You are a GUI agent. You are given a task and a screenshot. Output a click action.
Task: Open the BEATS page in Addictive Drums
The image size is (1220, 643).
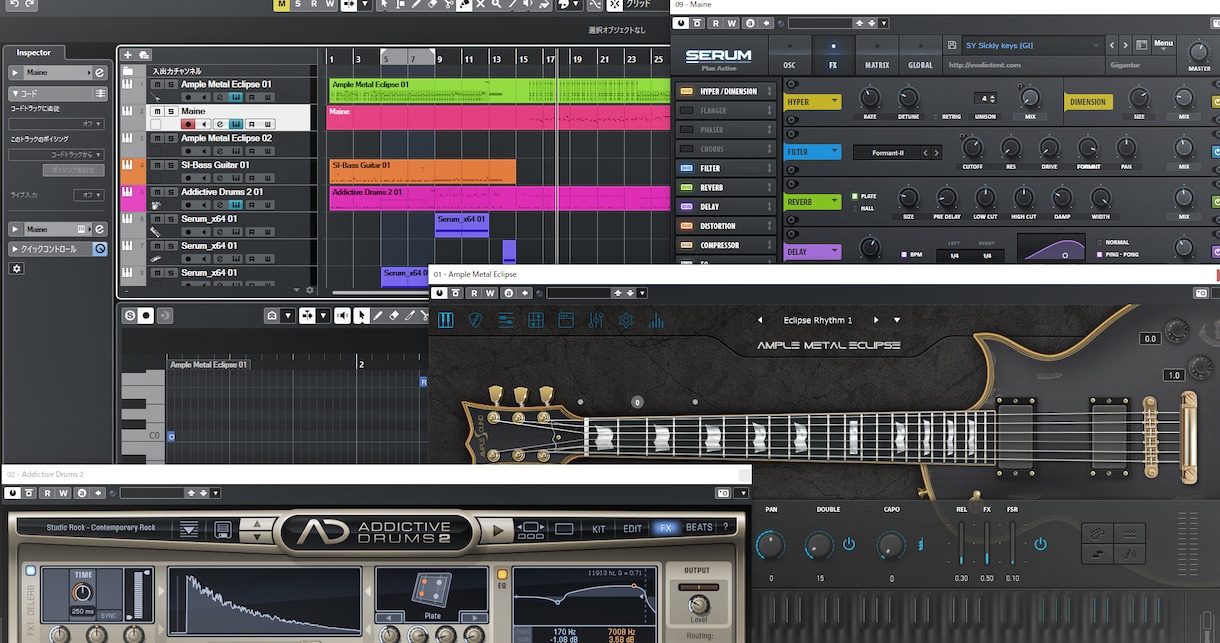[x=699, y=528]
